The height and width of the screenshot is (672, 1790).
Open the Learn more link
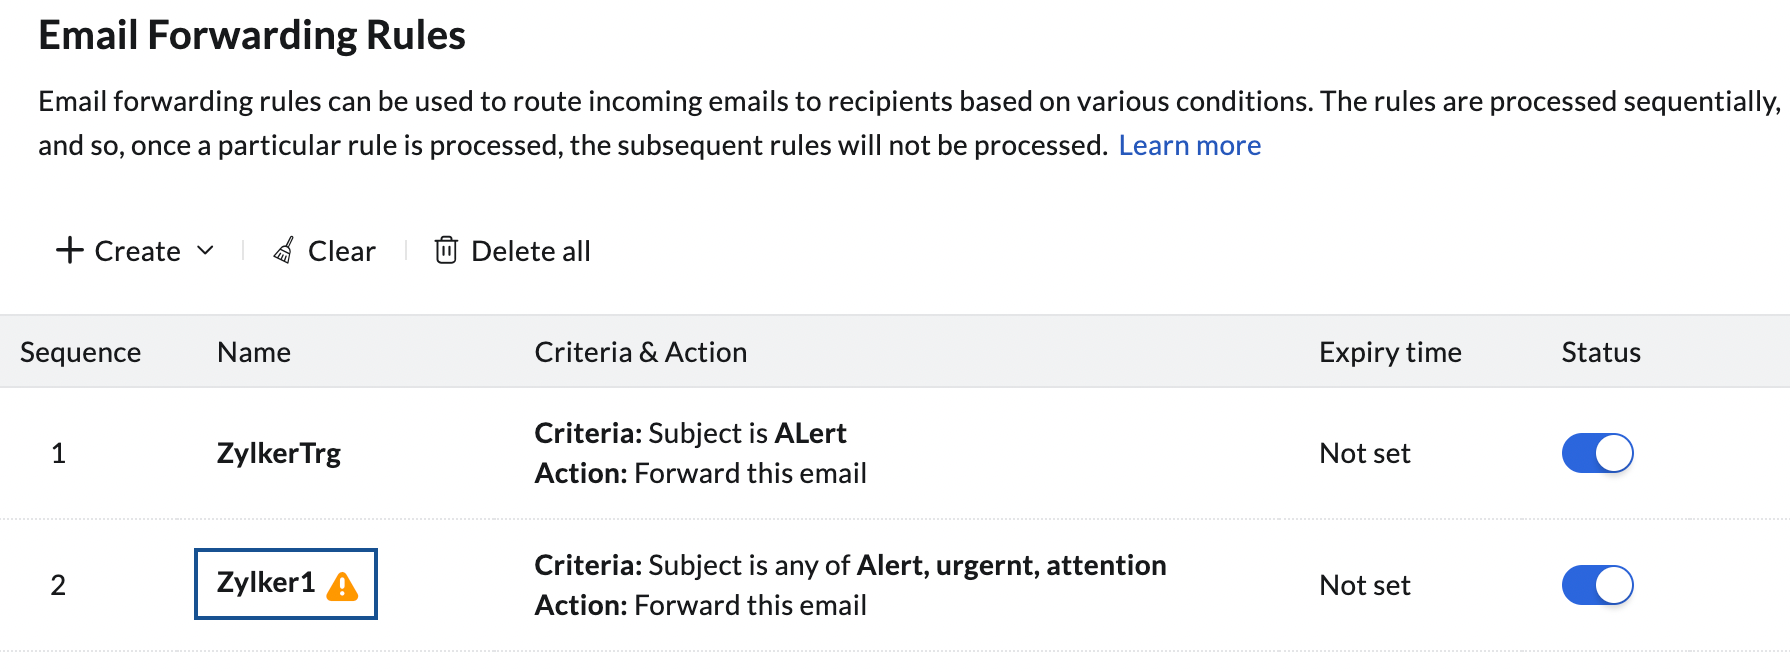pos(1189,146)
